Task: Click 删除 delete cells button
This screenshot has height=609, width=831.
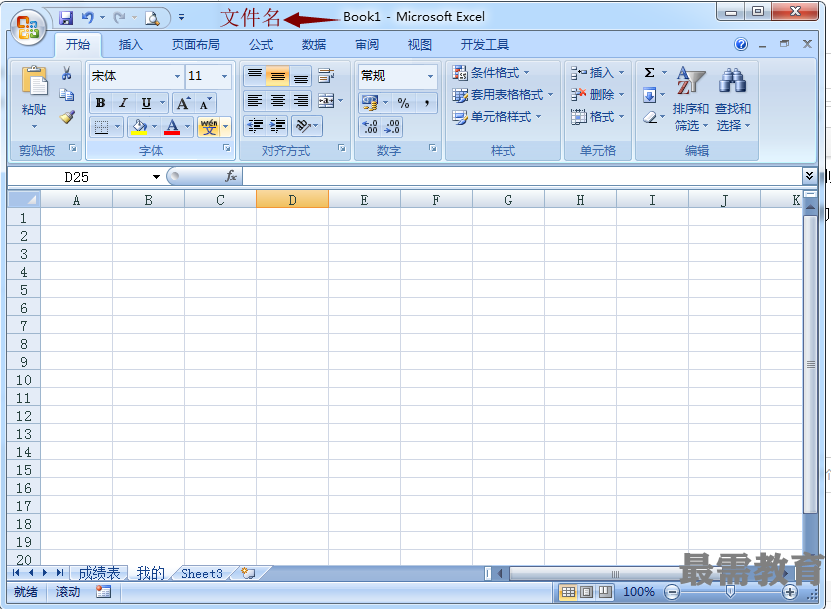Action: click(x=598, y=95)
